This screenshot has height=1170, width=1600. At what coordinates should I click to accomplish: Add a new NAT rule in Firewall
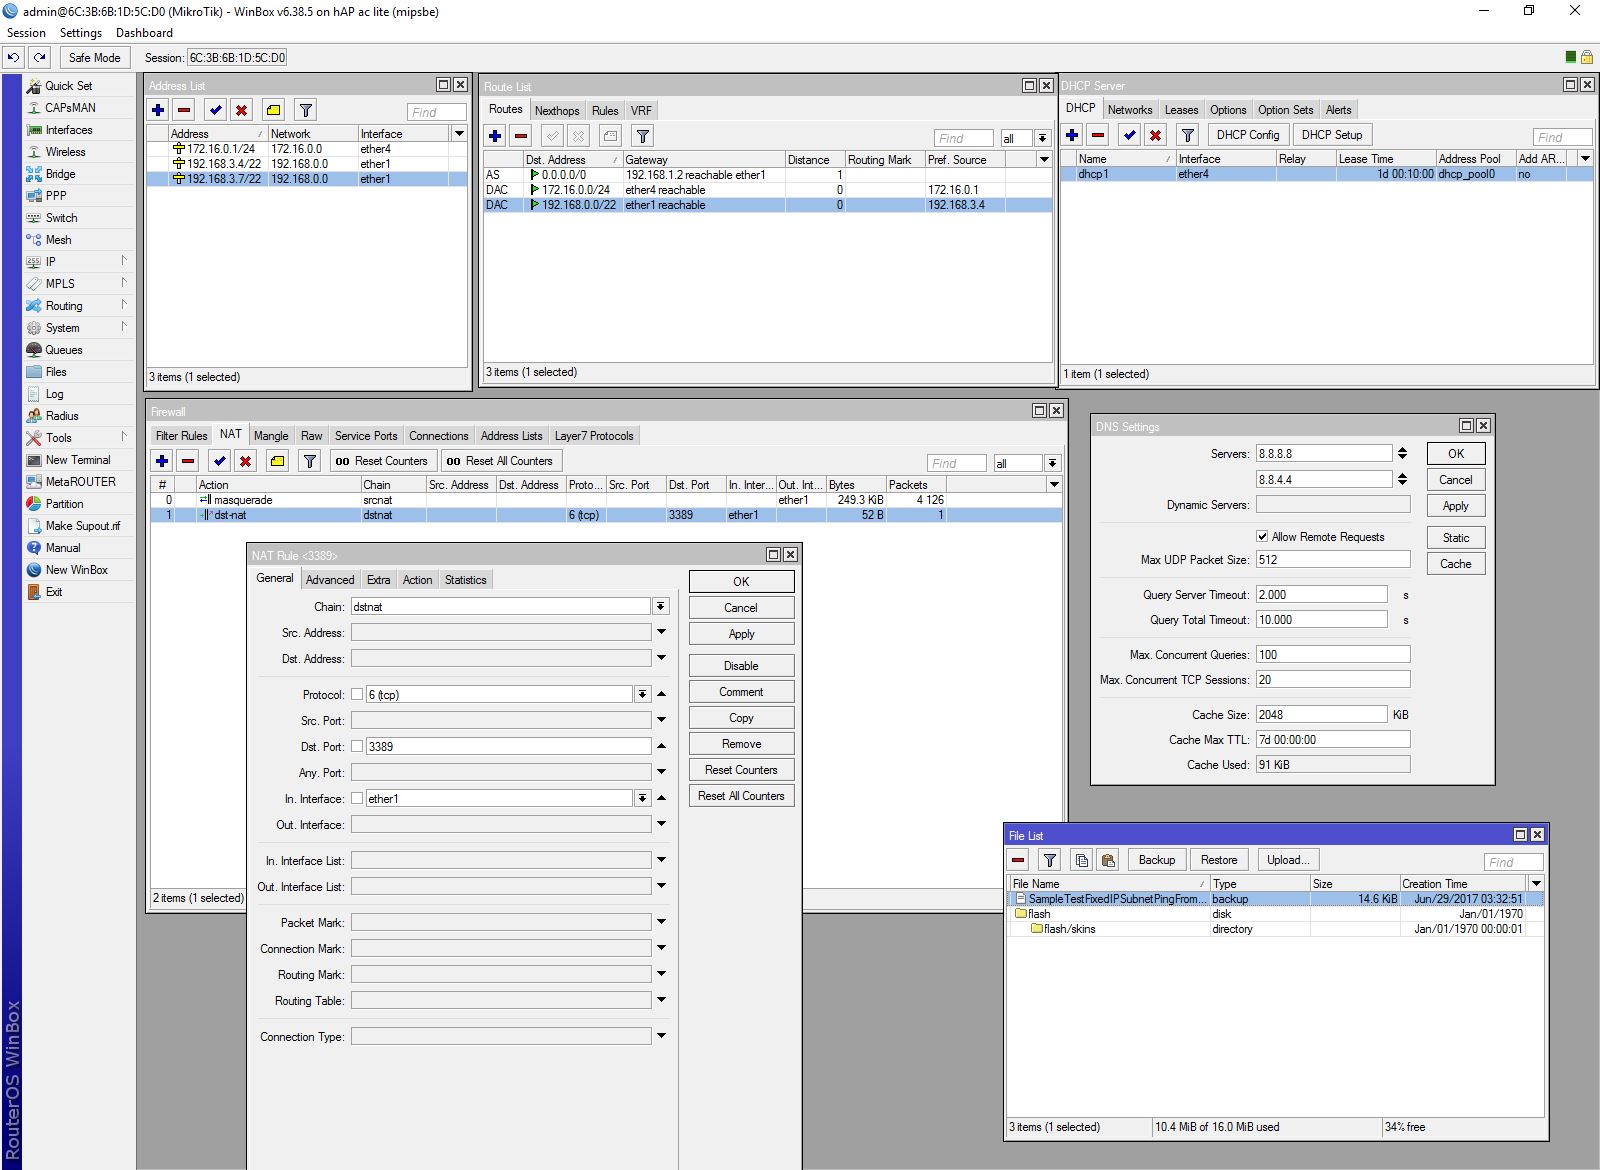point(162,461)
